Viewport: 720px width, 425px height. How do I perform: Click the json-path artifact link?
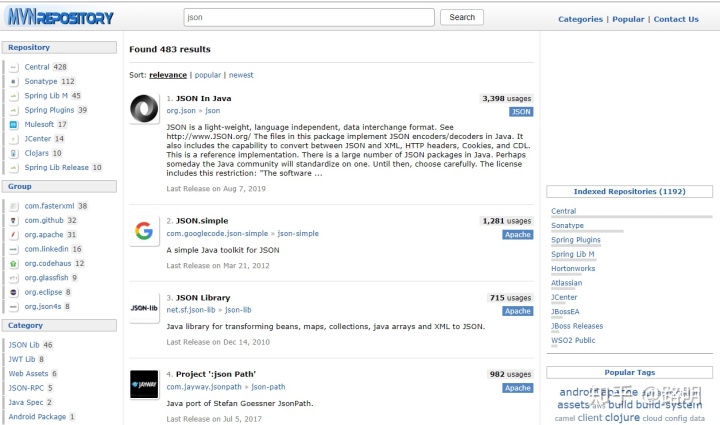click(268, 387)
